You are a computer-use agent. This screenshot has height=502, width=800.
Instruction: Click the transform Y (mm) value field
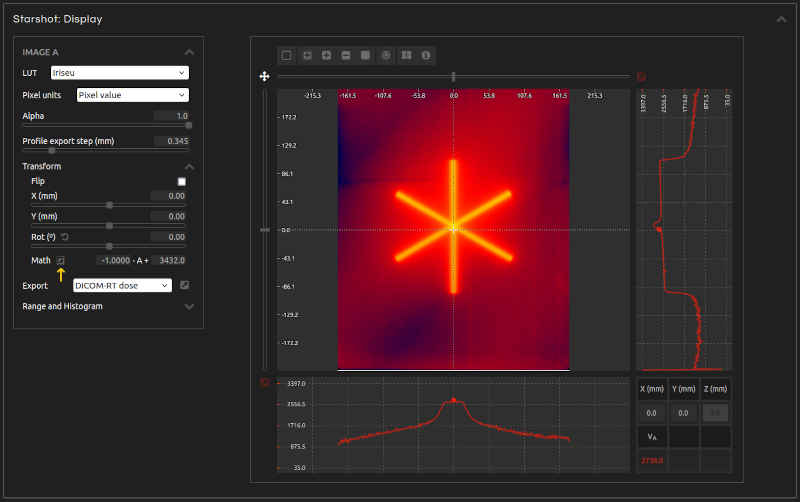168,216
